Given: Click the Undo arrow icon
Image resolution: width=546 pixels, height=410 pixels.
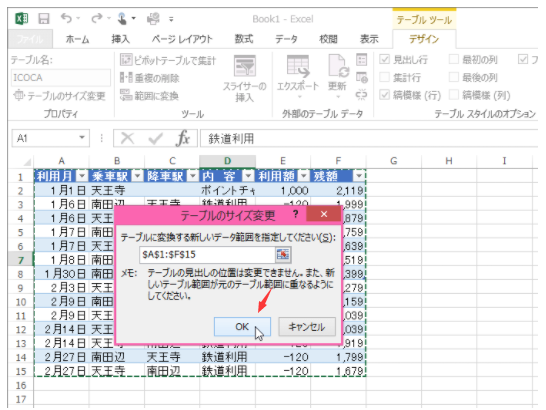Looking at the screenshot, I should coord(66,18).
